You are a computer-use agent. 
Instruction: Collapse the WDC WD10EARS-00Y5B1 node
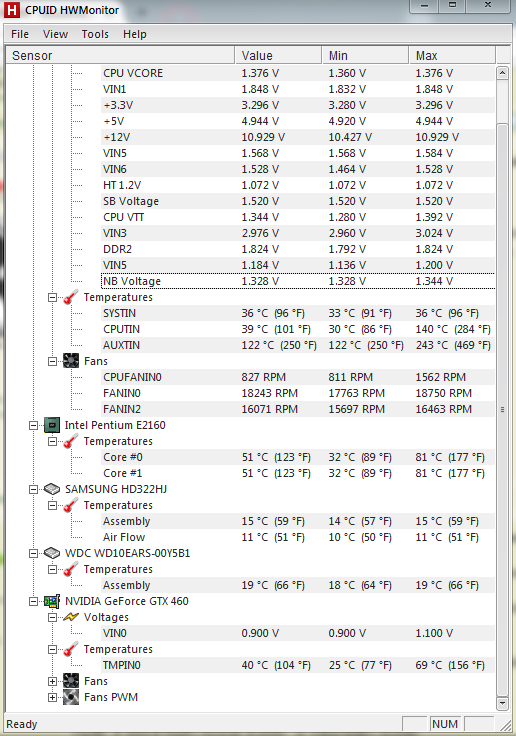click(x=33, y=553)
